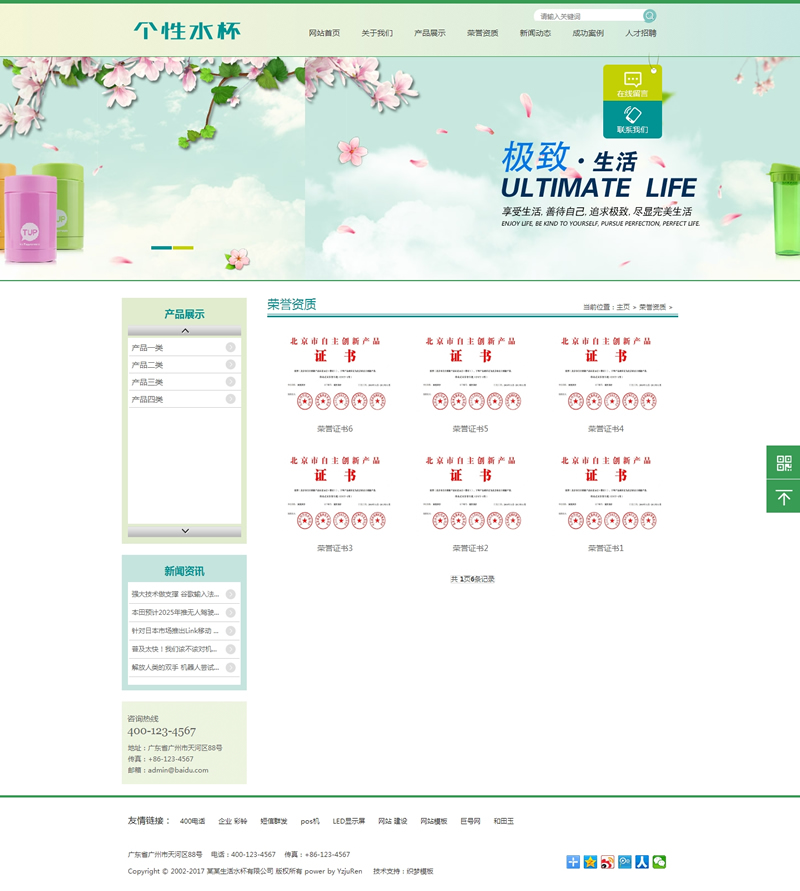Click the back-to-top arrow icon
The width and height of the screenshot is (800, 891).
click(783, 497)
